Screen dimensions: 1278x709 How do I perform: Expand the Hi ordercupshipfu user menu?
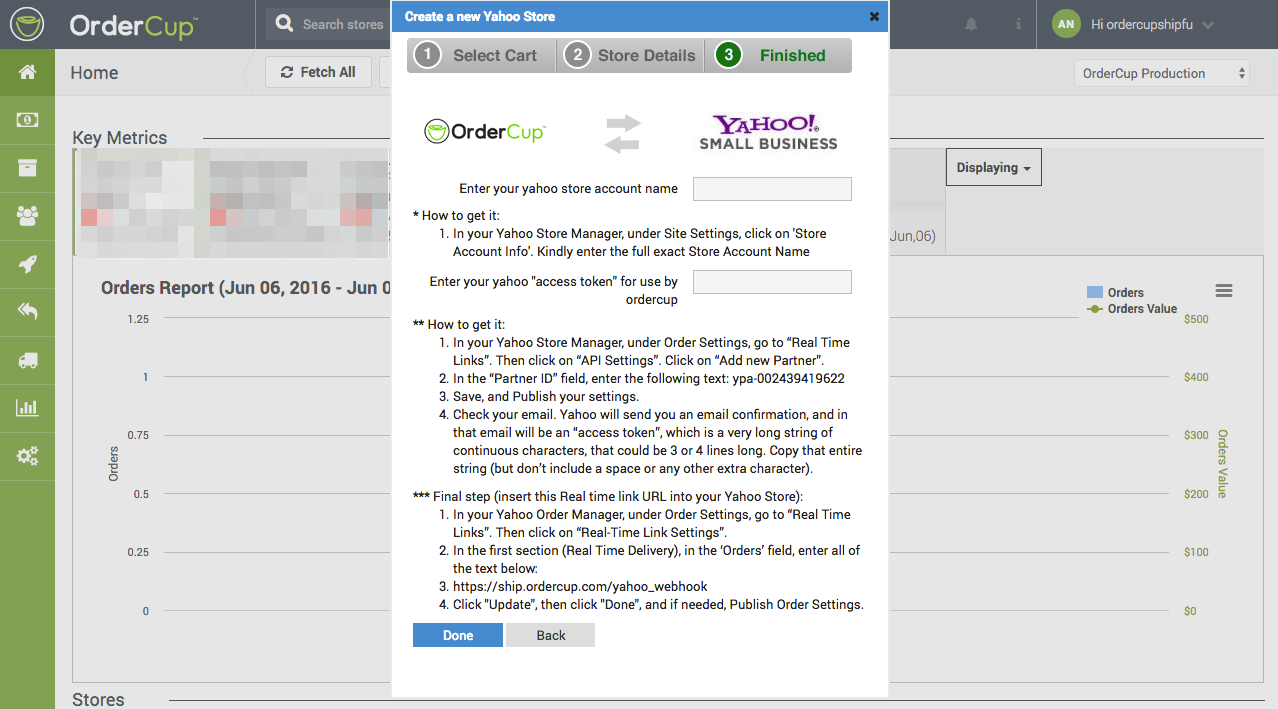(x=1152, y=24)
